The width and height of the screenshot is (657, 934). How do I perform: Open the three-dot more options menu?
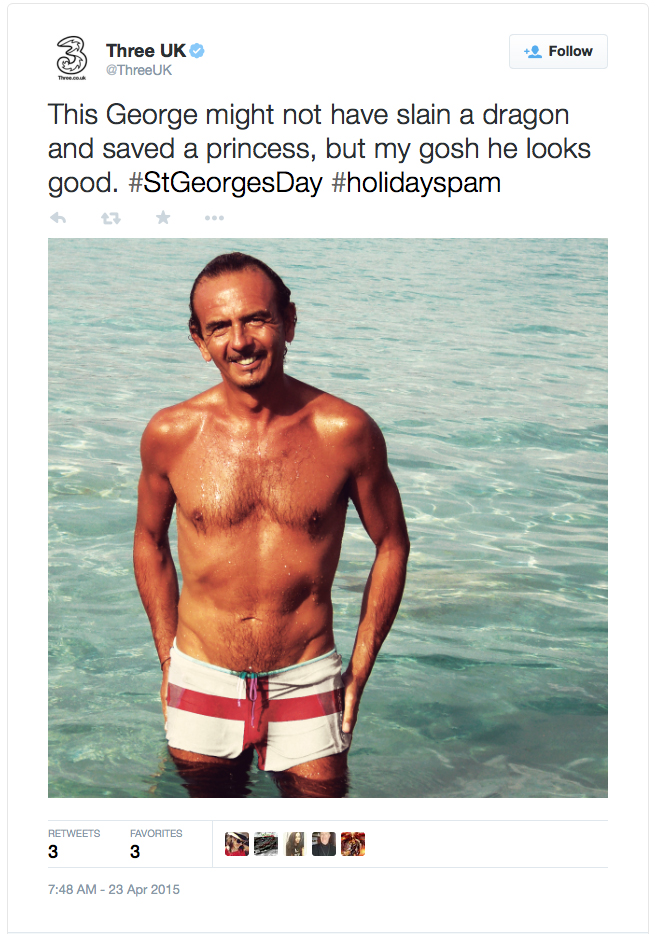click(214, 218)
